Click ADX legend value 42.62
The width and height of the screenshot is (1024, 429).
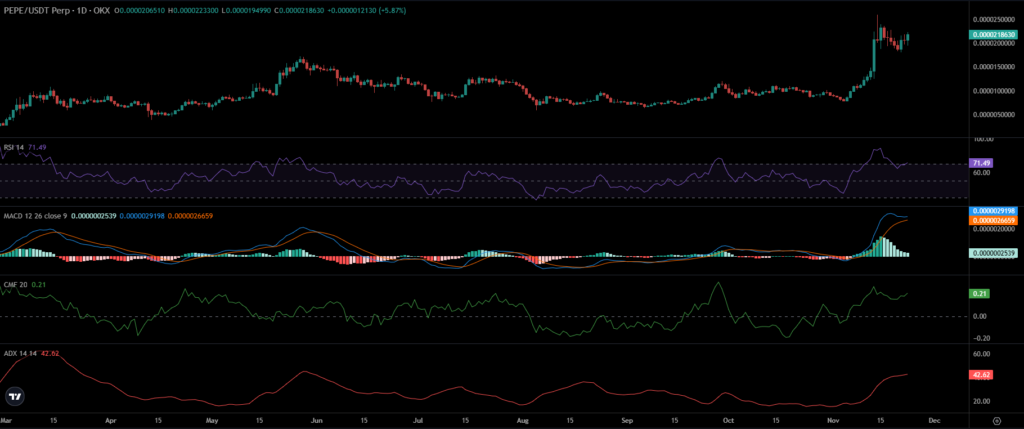pyautogui.click(x=50, y=353)
